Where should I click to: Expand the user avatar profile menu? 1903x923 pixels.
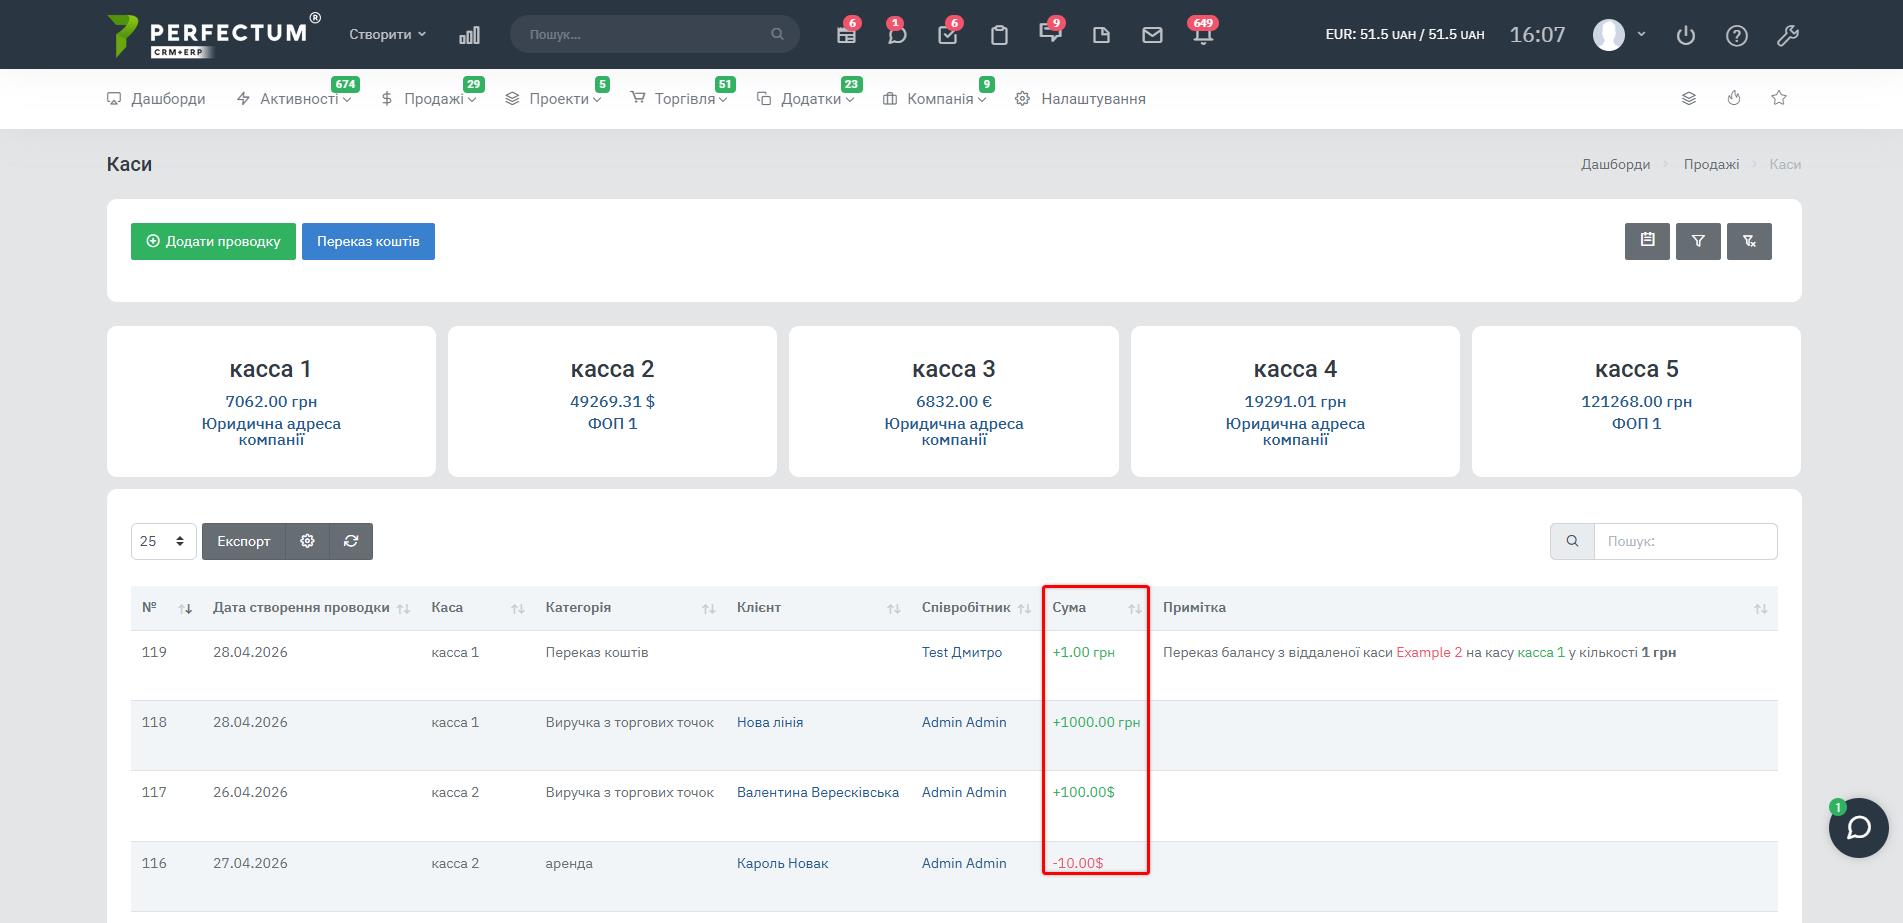(1618, 35)
